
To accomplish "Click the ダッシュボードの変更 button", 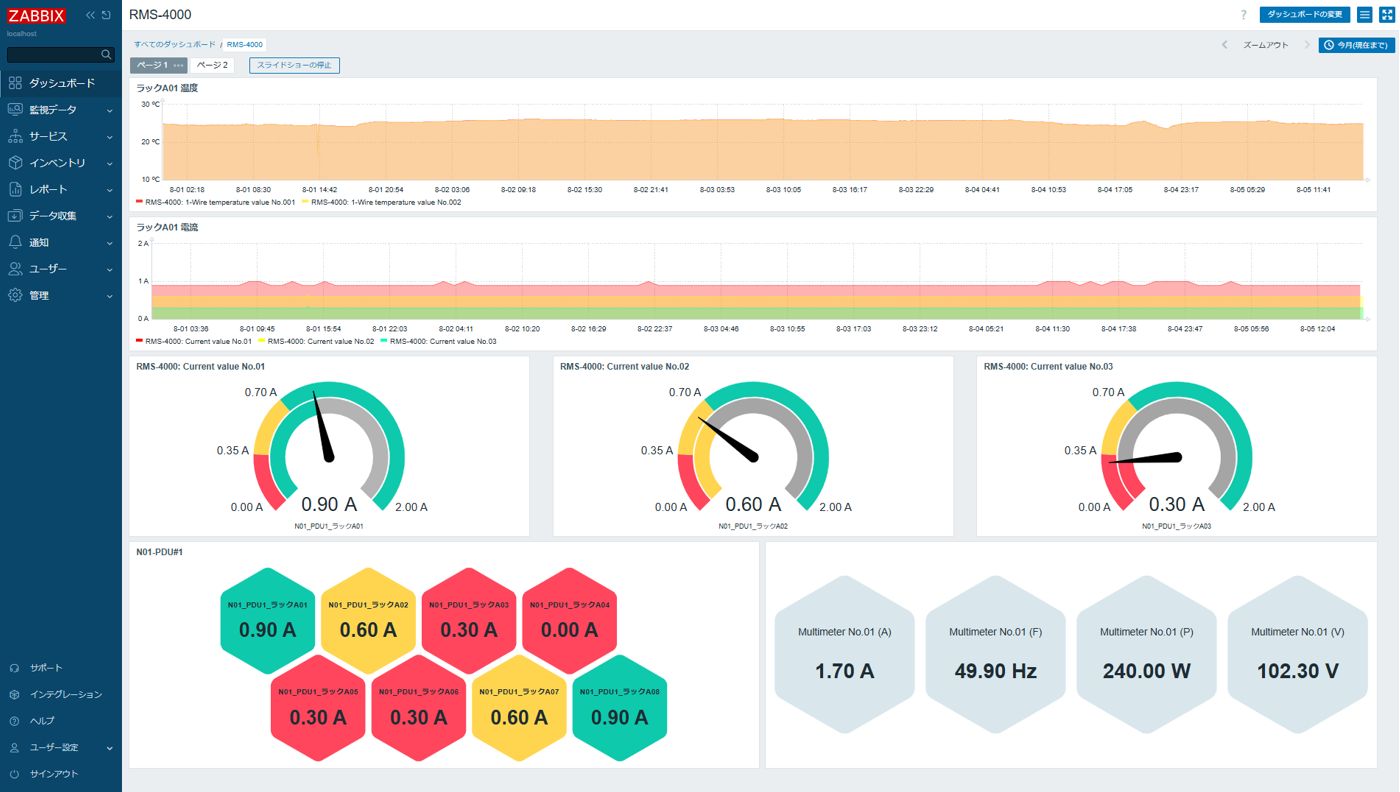I will [1304, 15].
